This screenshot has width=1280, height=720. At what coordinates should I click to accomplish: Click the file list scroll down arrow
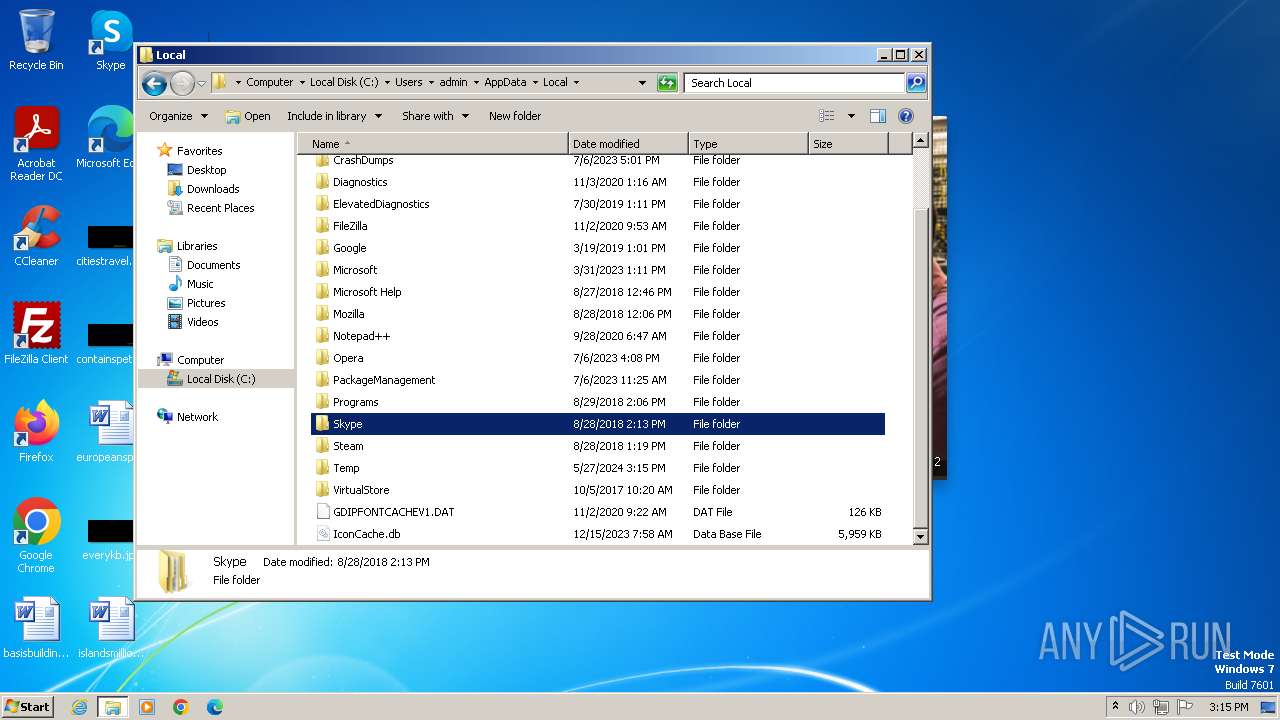[921, 537]
